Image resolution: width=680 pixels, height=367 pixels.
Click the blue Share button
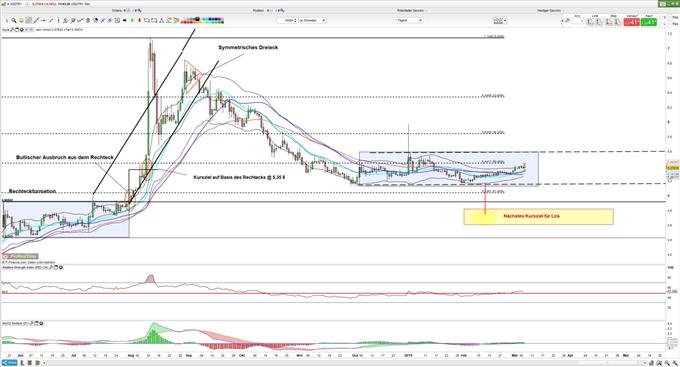9,362
